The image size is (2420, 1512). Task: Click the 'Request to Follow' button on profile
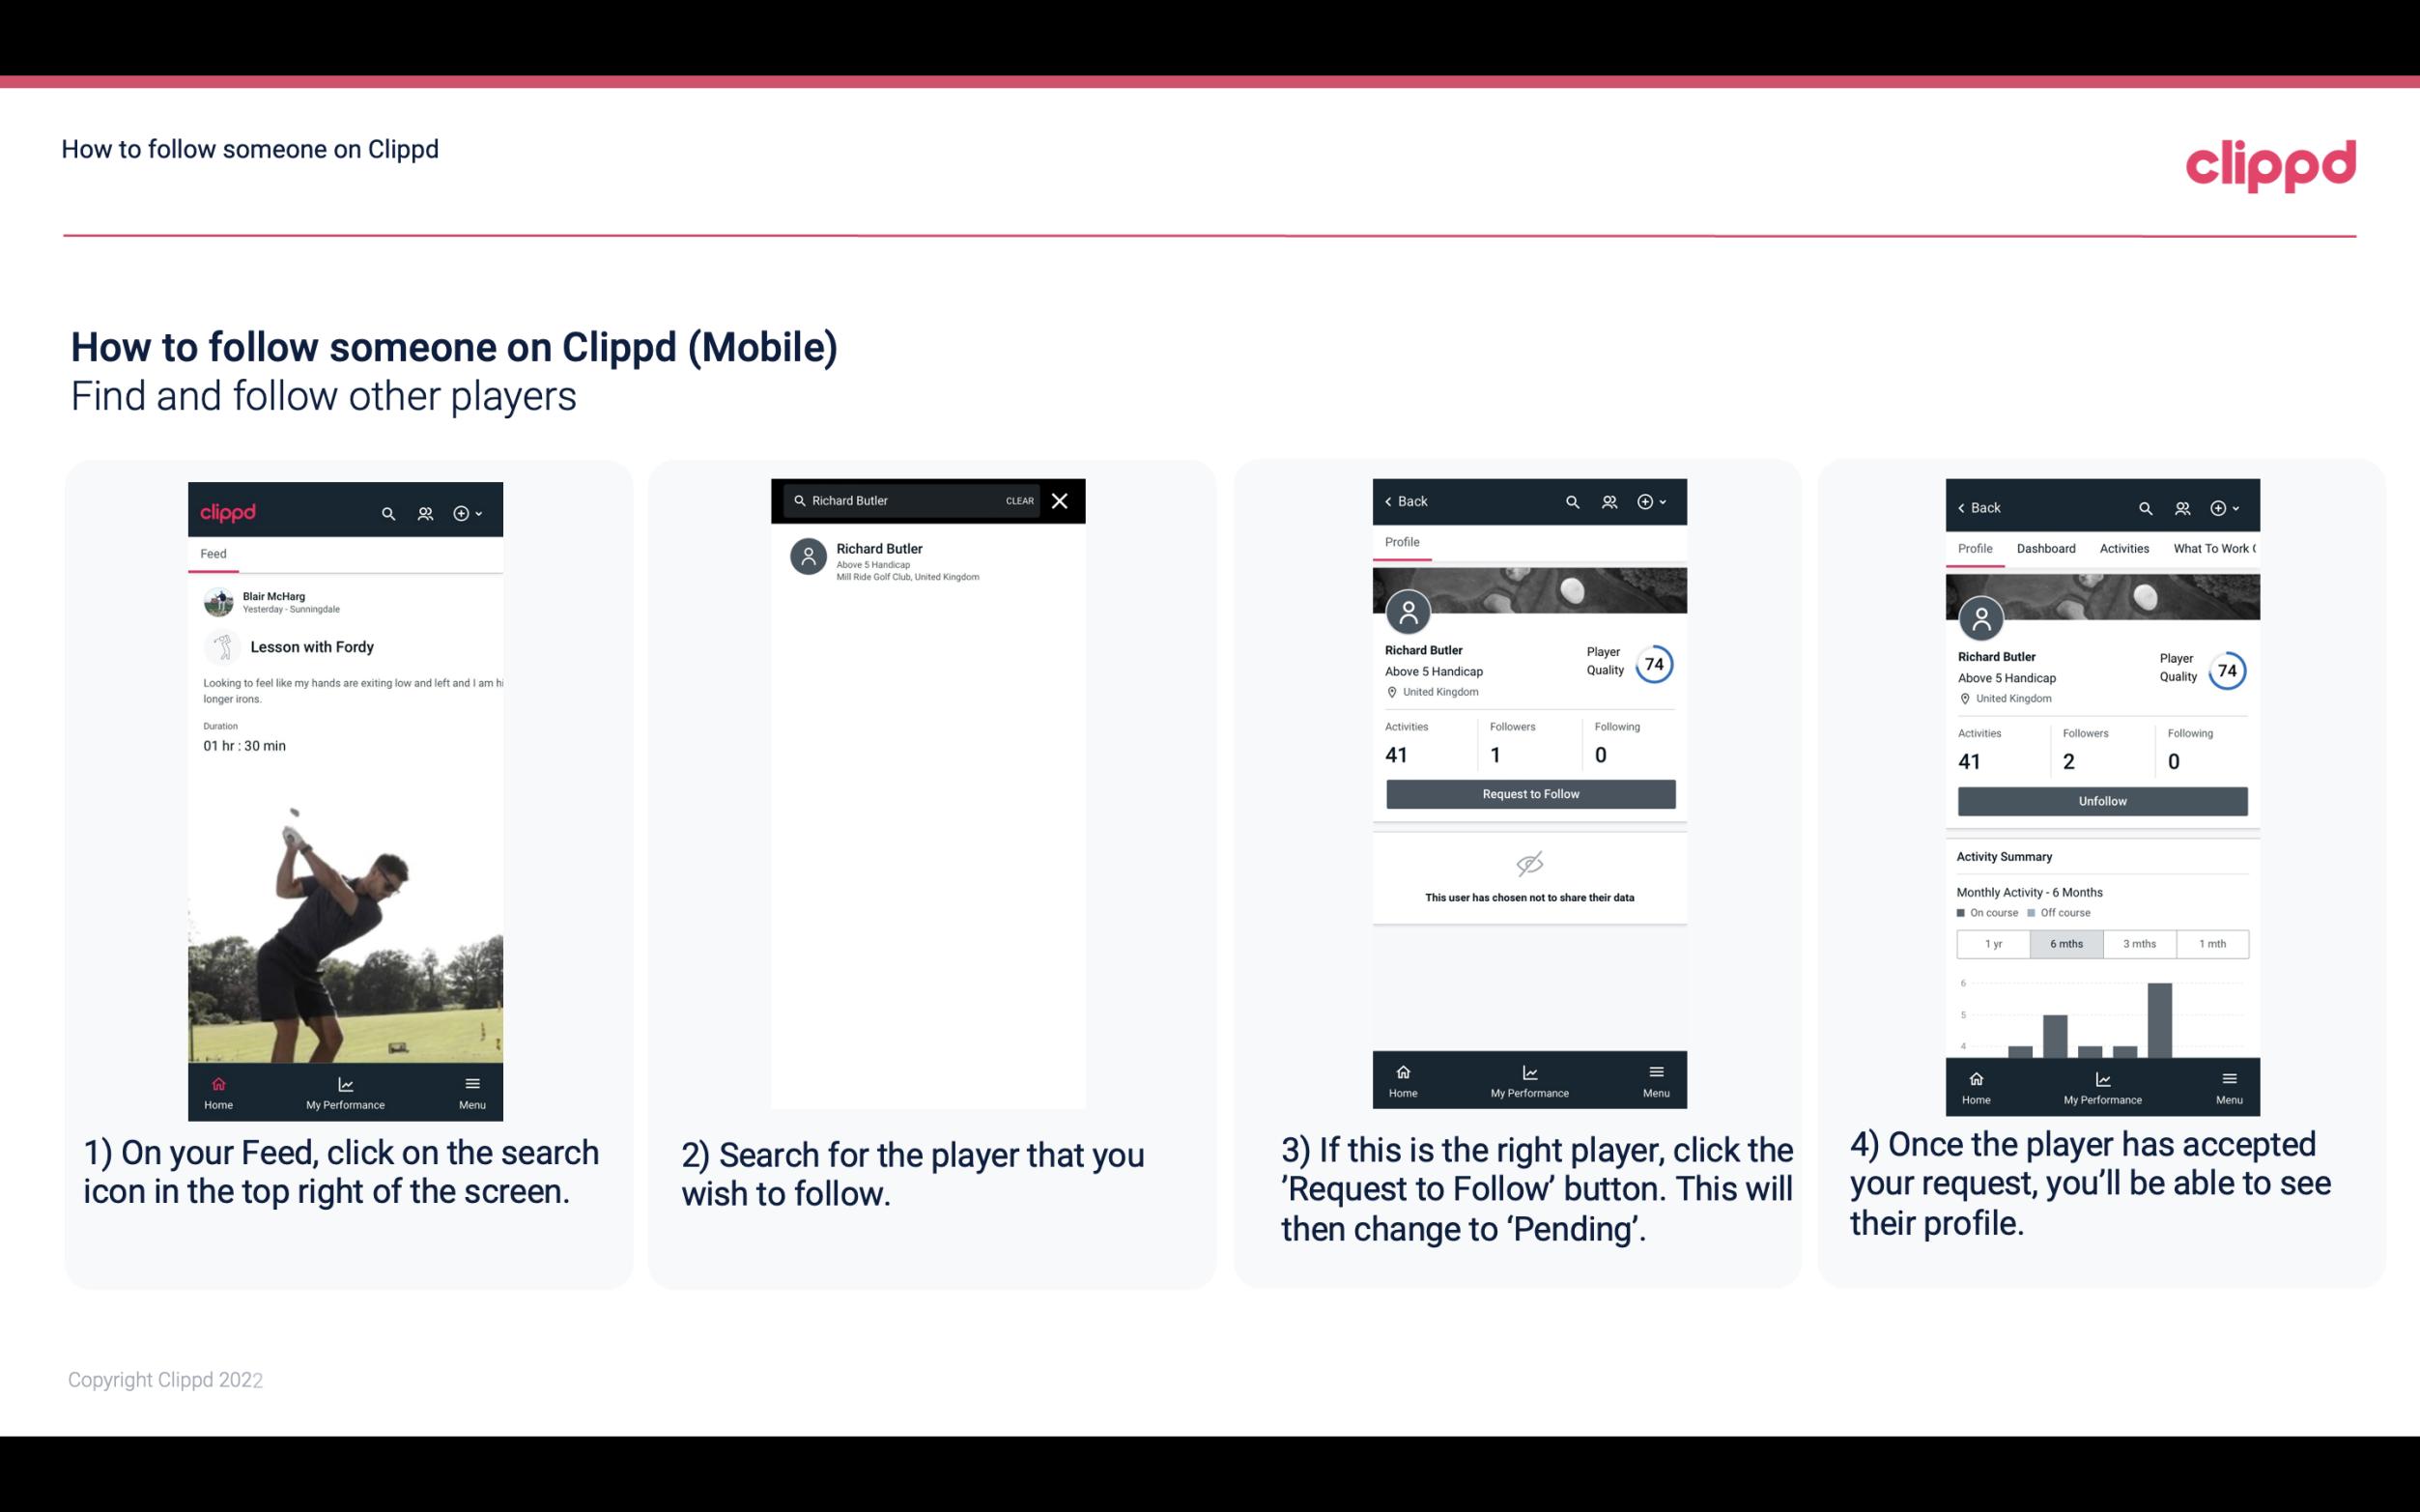1528,794
